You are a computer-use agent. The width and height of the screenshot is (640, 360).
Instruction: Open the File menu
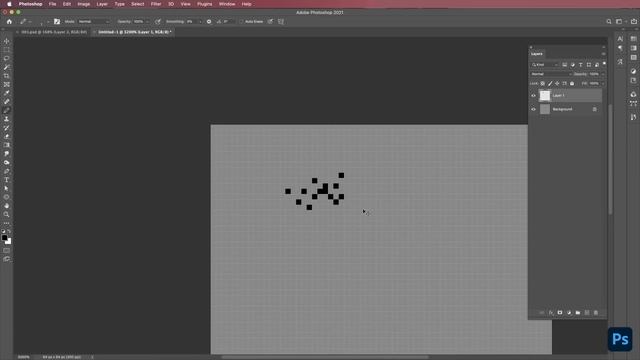coord(52,4)
